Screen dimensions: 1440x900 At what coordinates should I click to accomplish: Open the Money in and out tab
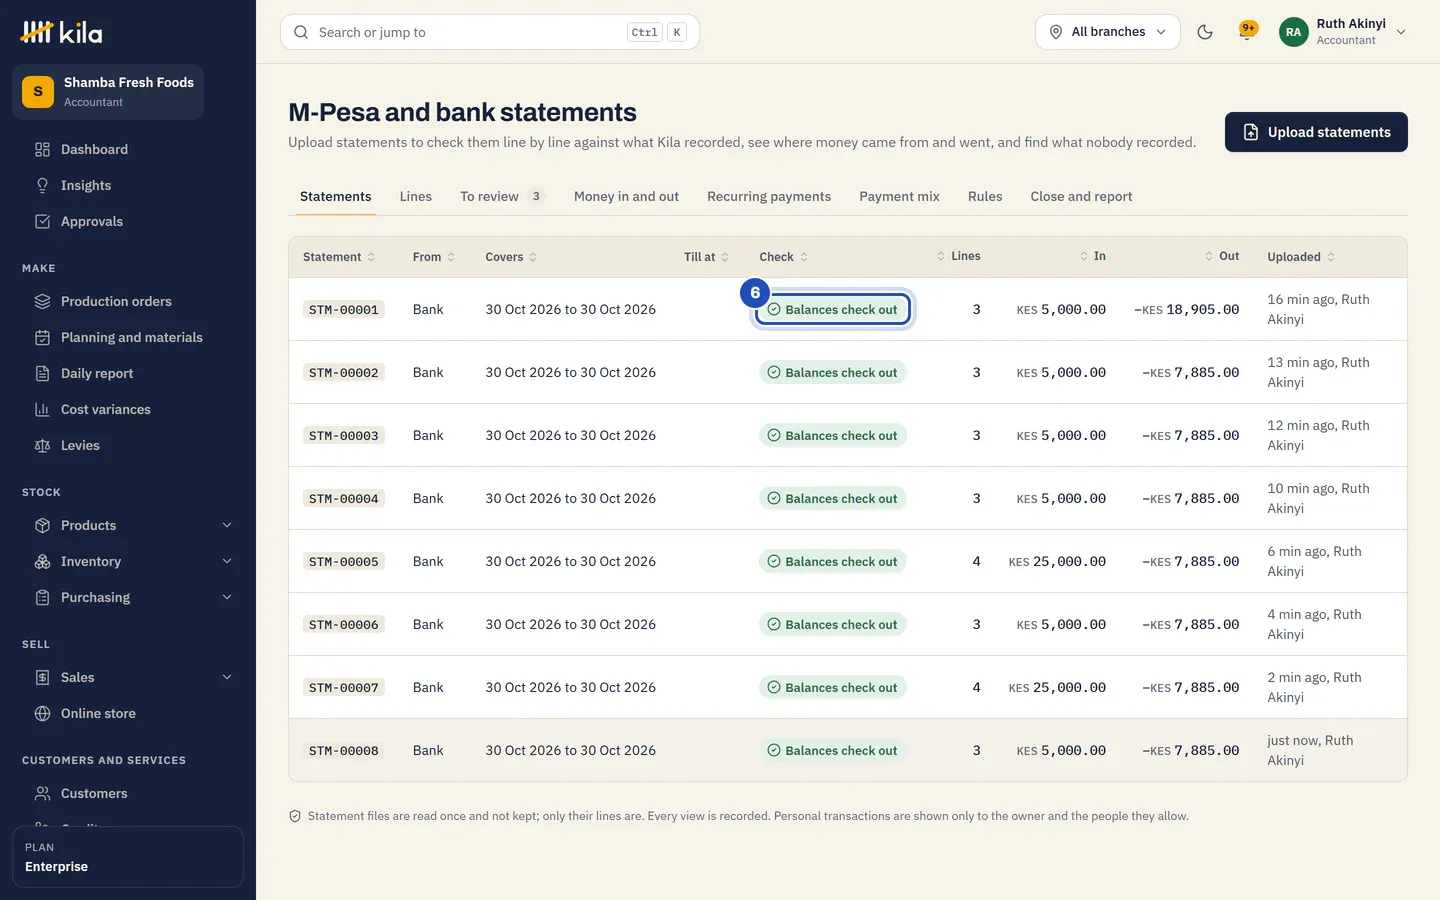(626, 196)
